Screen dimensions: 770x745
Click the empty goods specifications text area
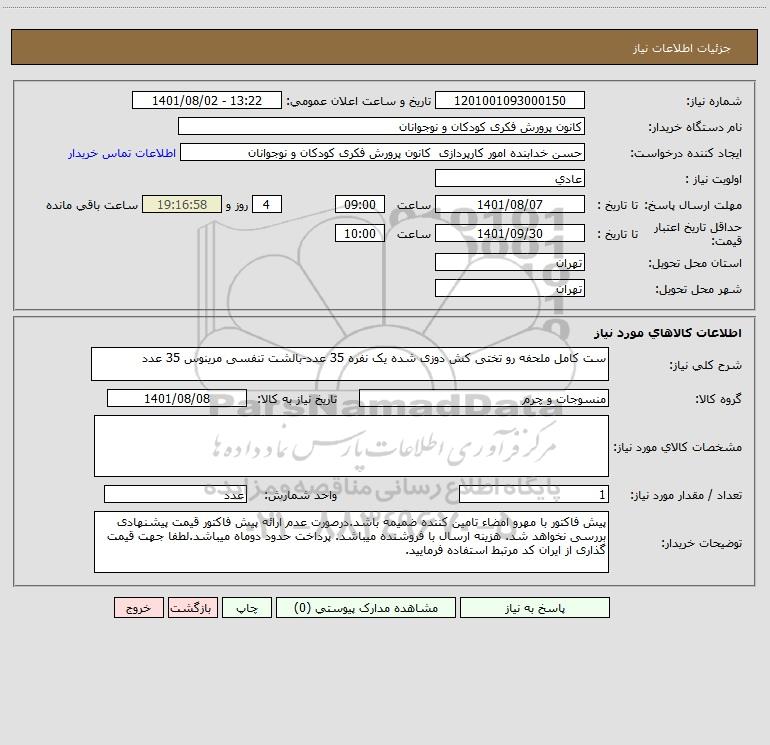351,446
